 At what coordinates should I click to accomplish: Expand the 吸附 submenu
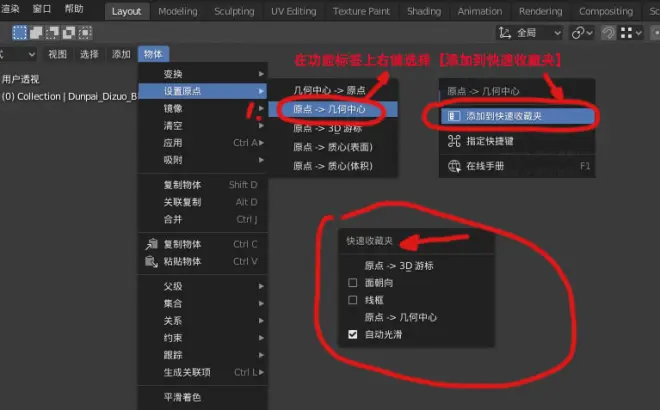[x=203, y=160]
